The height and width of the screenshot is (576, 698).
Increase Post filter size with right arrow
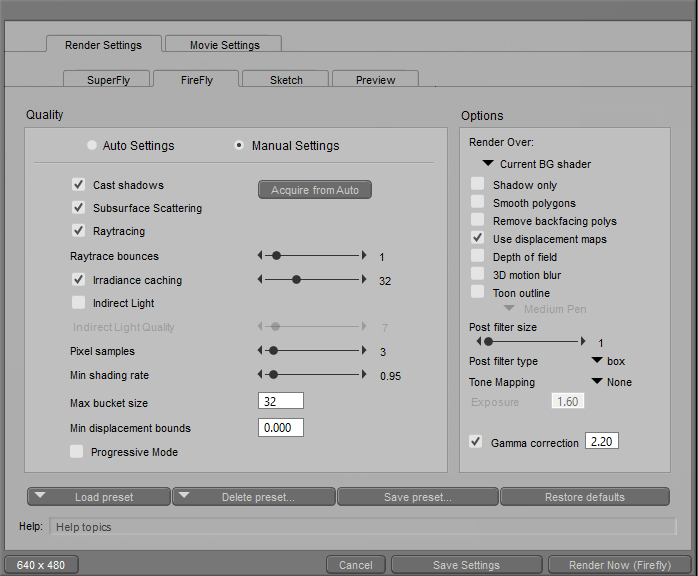pyautogui.click(x=583, y=341)
